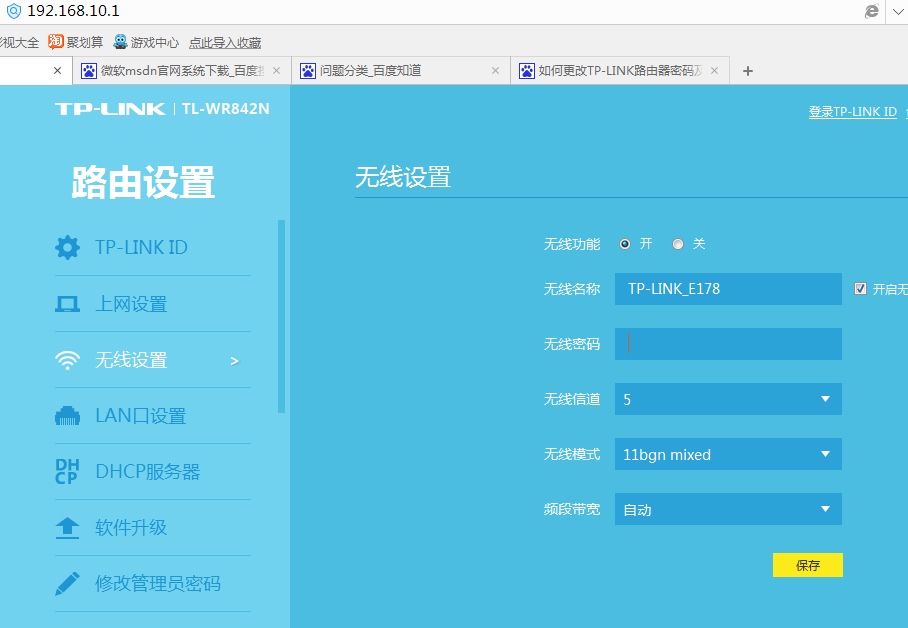Open the 软件升级 menu item
The width and height of the screenshot is (908, 628).
coord(153,527)
